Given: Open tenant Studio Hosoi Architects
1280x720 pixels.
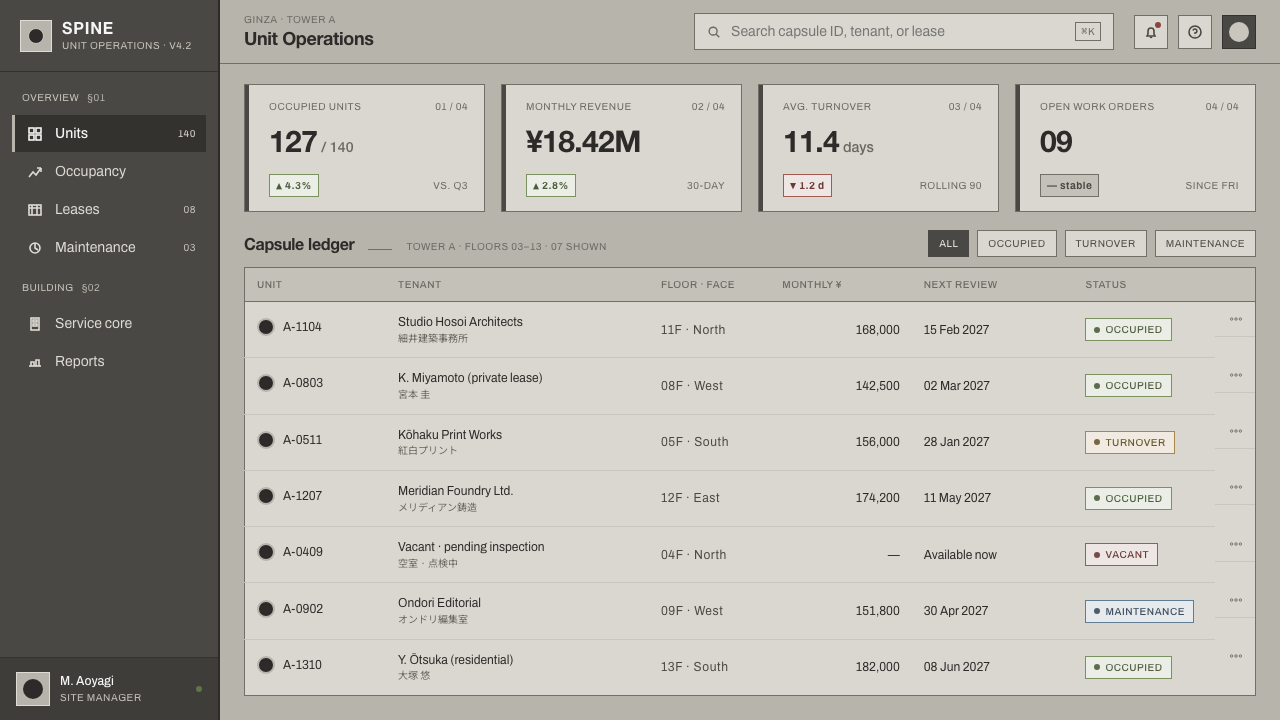Looking at the screenshot, I should (460, 322).
